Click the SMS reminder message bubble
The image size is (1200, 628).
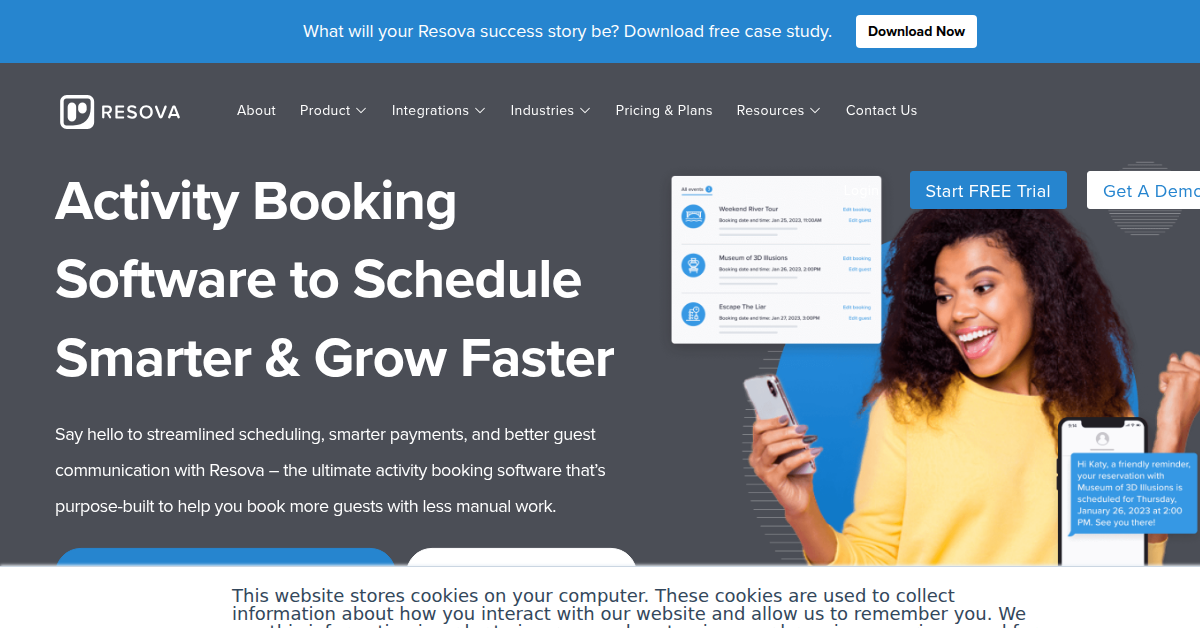coord(1133,493)
